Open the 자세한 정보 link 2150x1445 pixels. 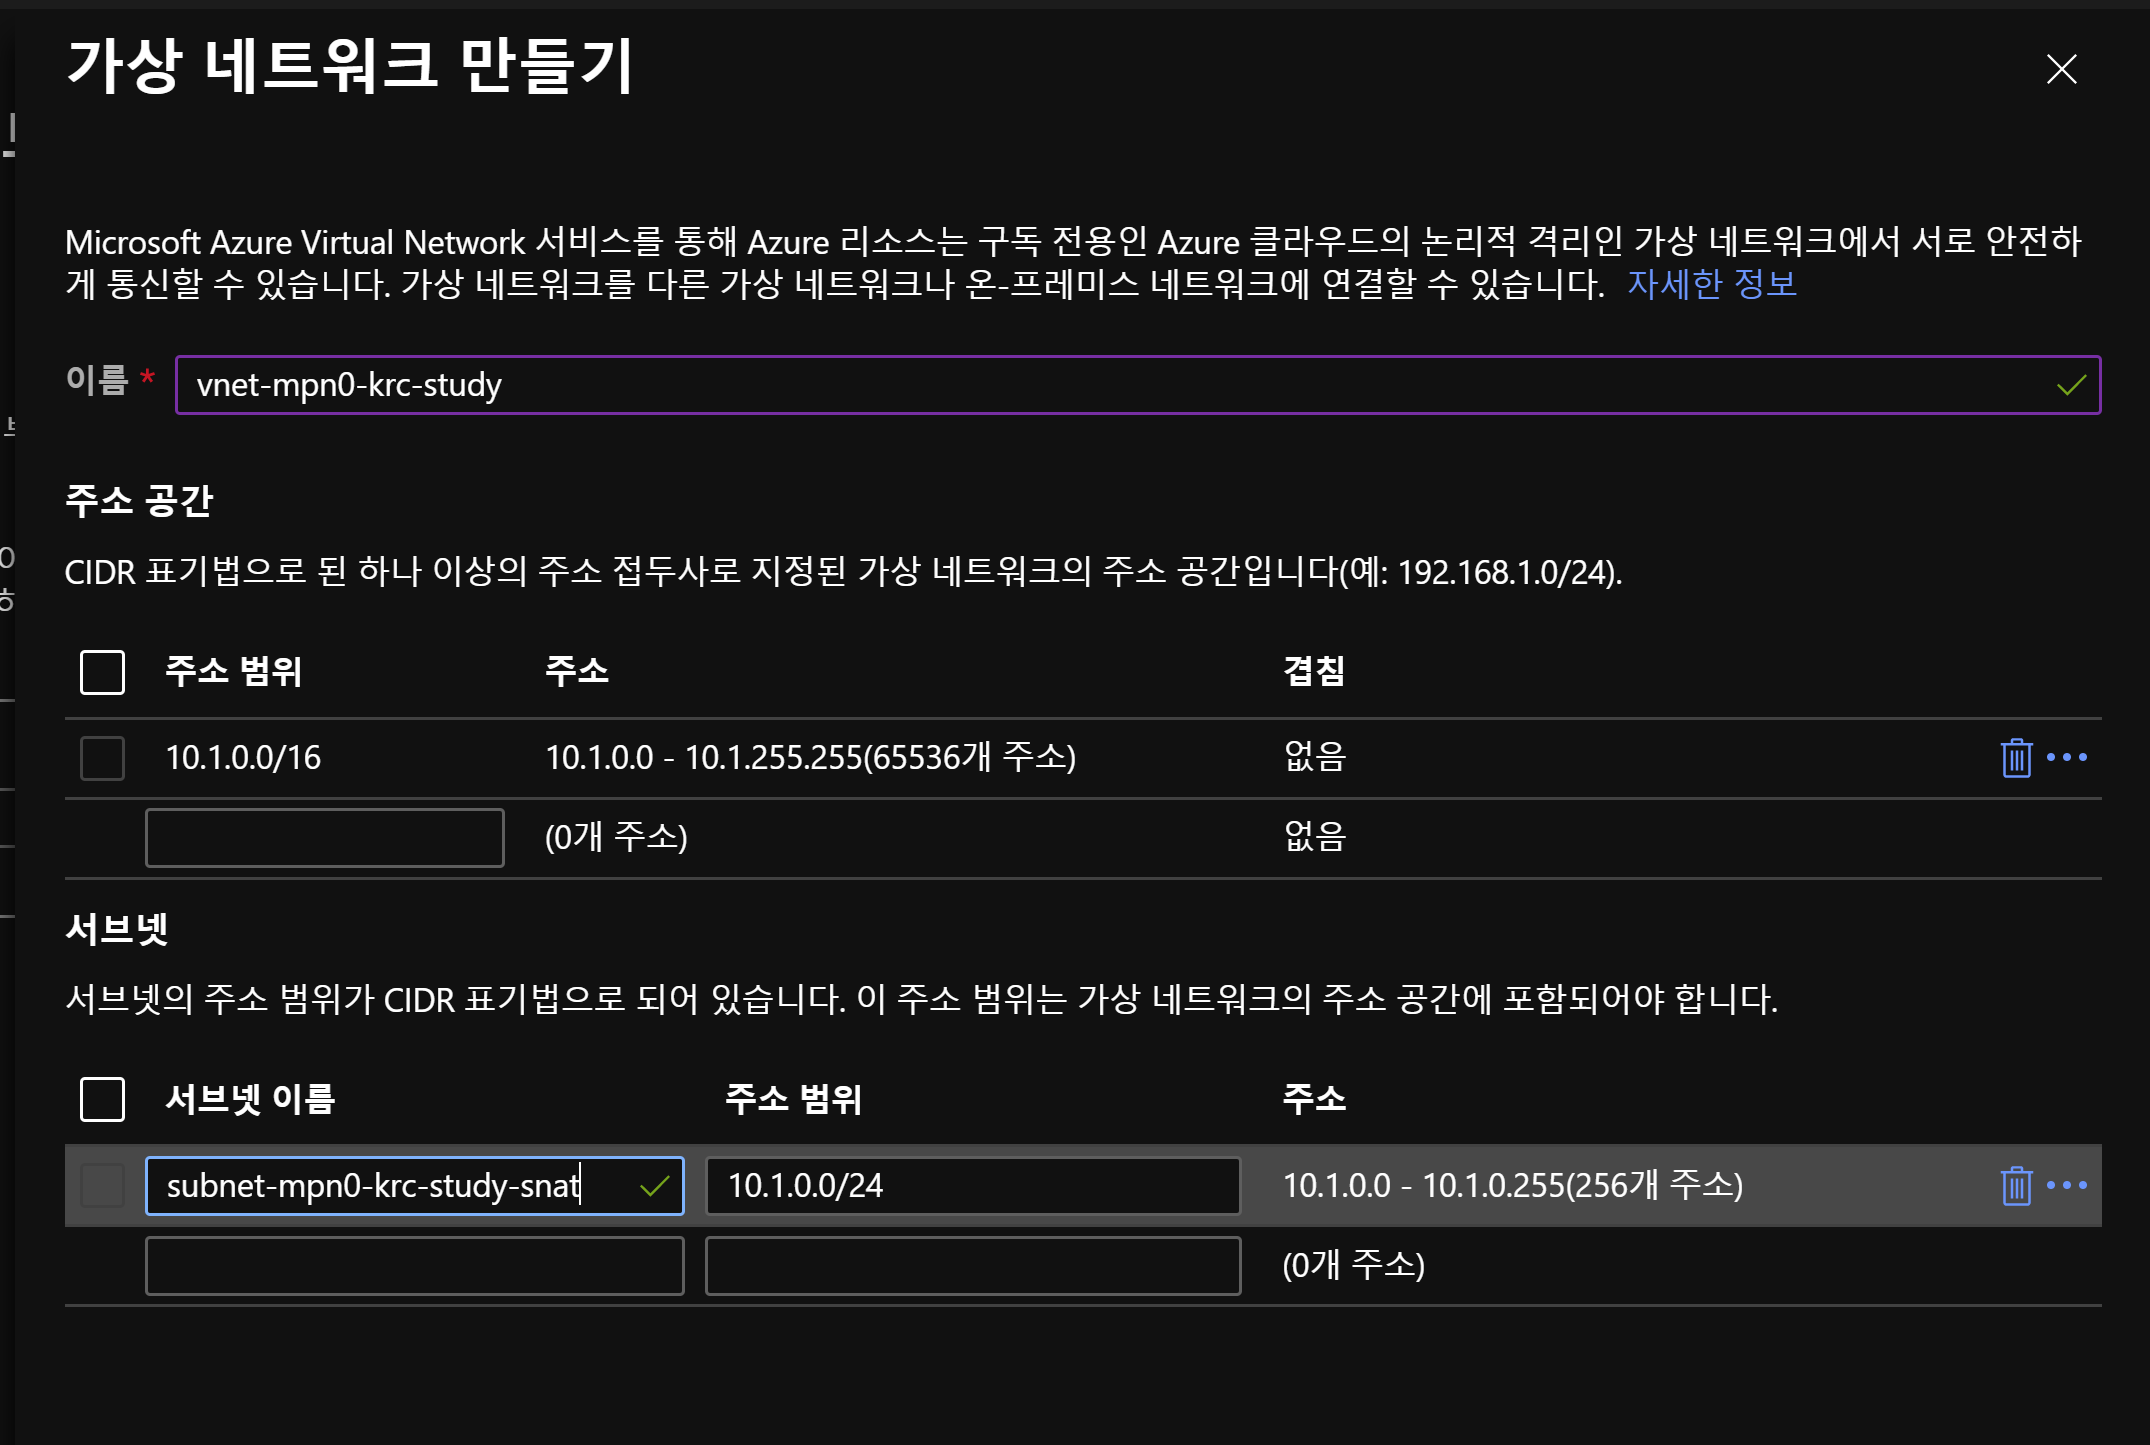(x=1711, y=284)
